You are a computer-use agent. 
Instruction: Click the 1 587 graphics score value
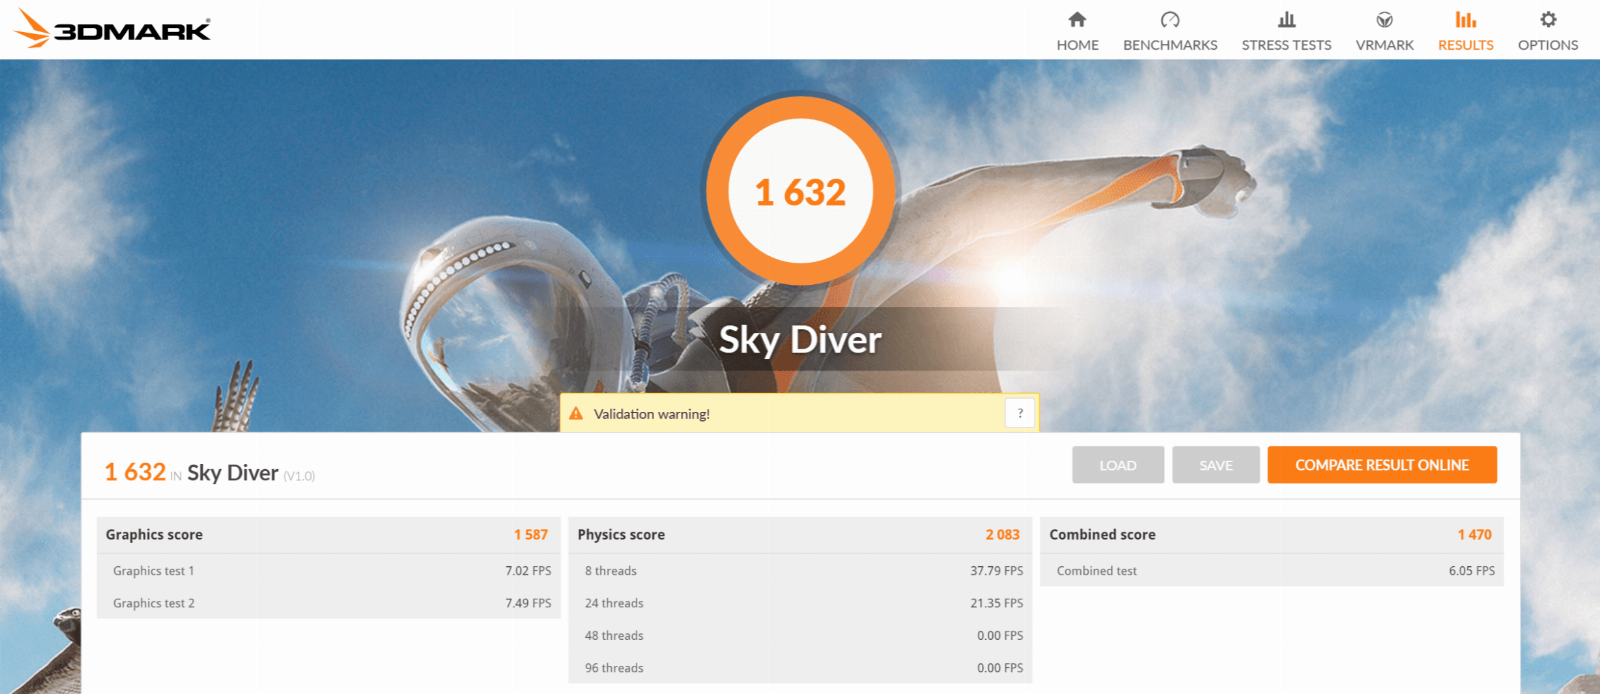click(531, 535)
